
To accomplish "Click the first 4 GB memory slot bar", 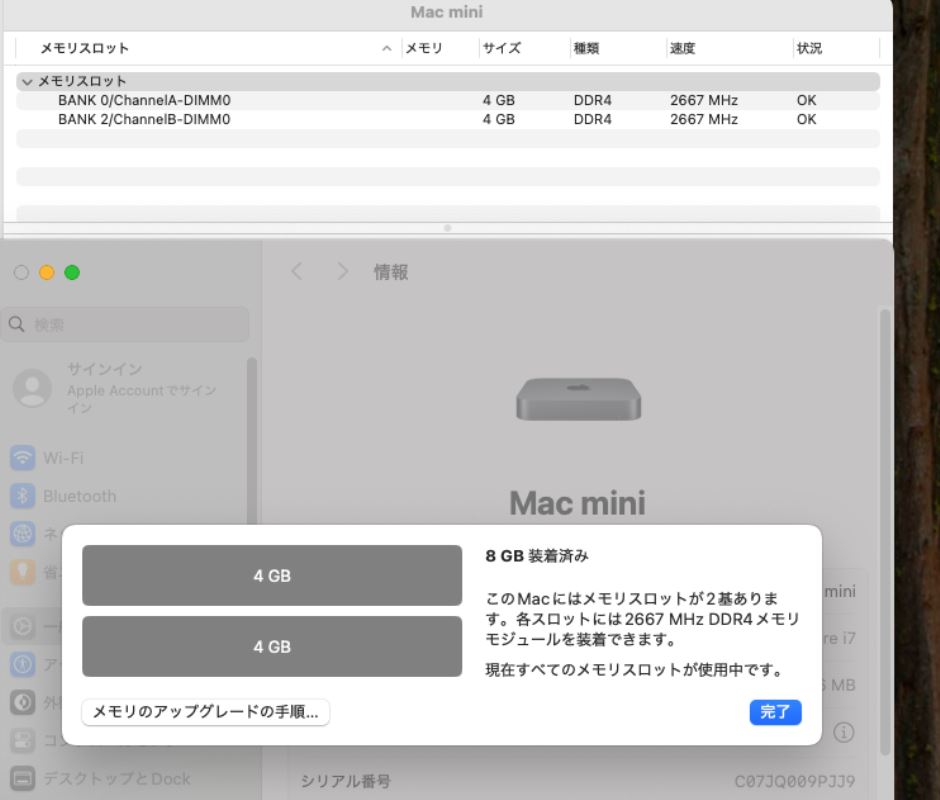I will pos(272,575).
